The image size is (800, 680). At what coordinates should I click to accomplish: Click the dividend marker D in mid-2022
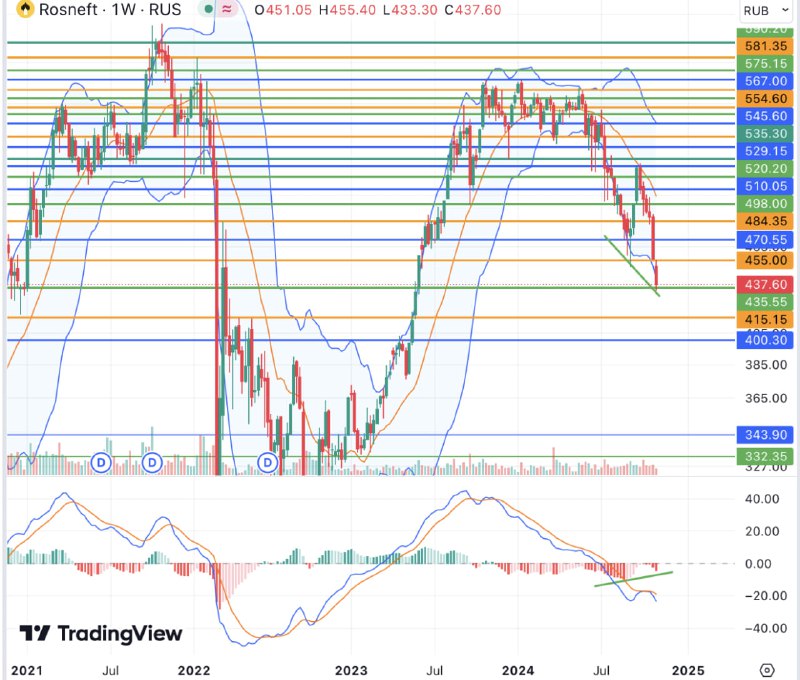pos(267,463)
